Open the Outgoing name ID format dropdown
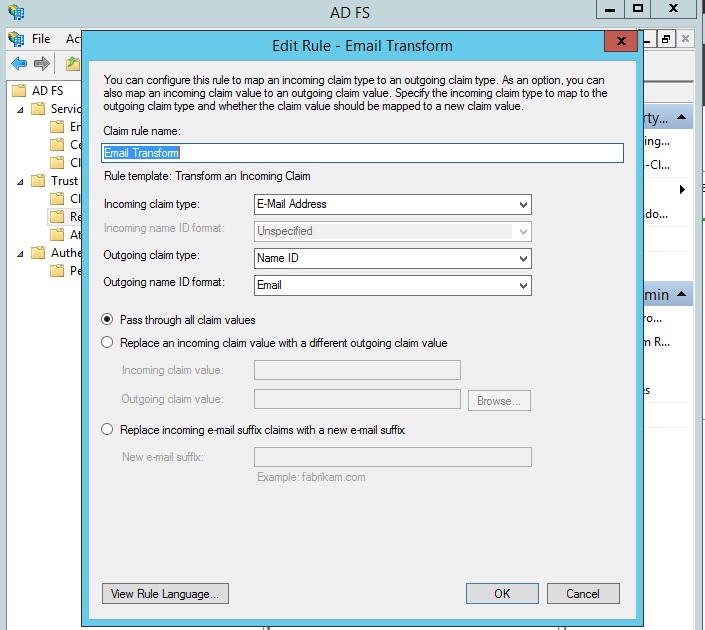 click(393, 285)
